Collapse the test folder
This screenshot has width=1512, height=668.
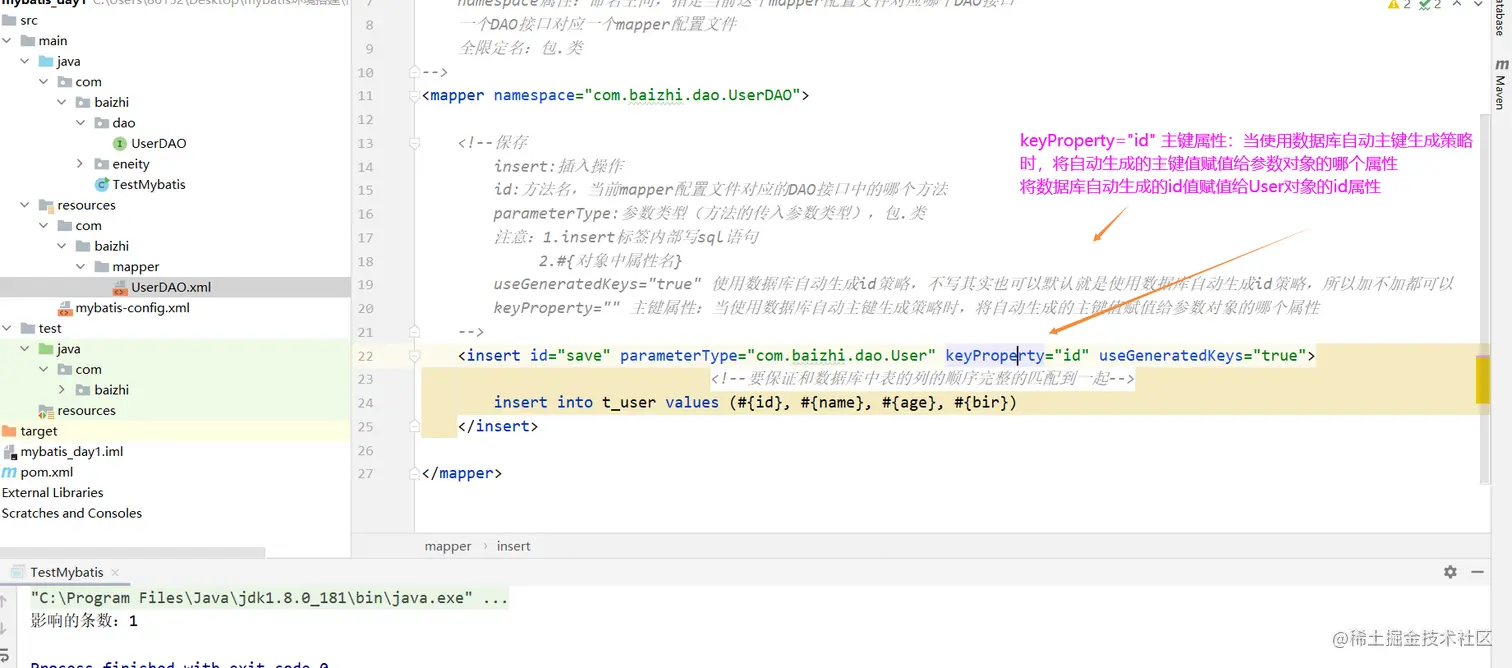(x=8, y=328)
